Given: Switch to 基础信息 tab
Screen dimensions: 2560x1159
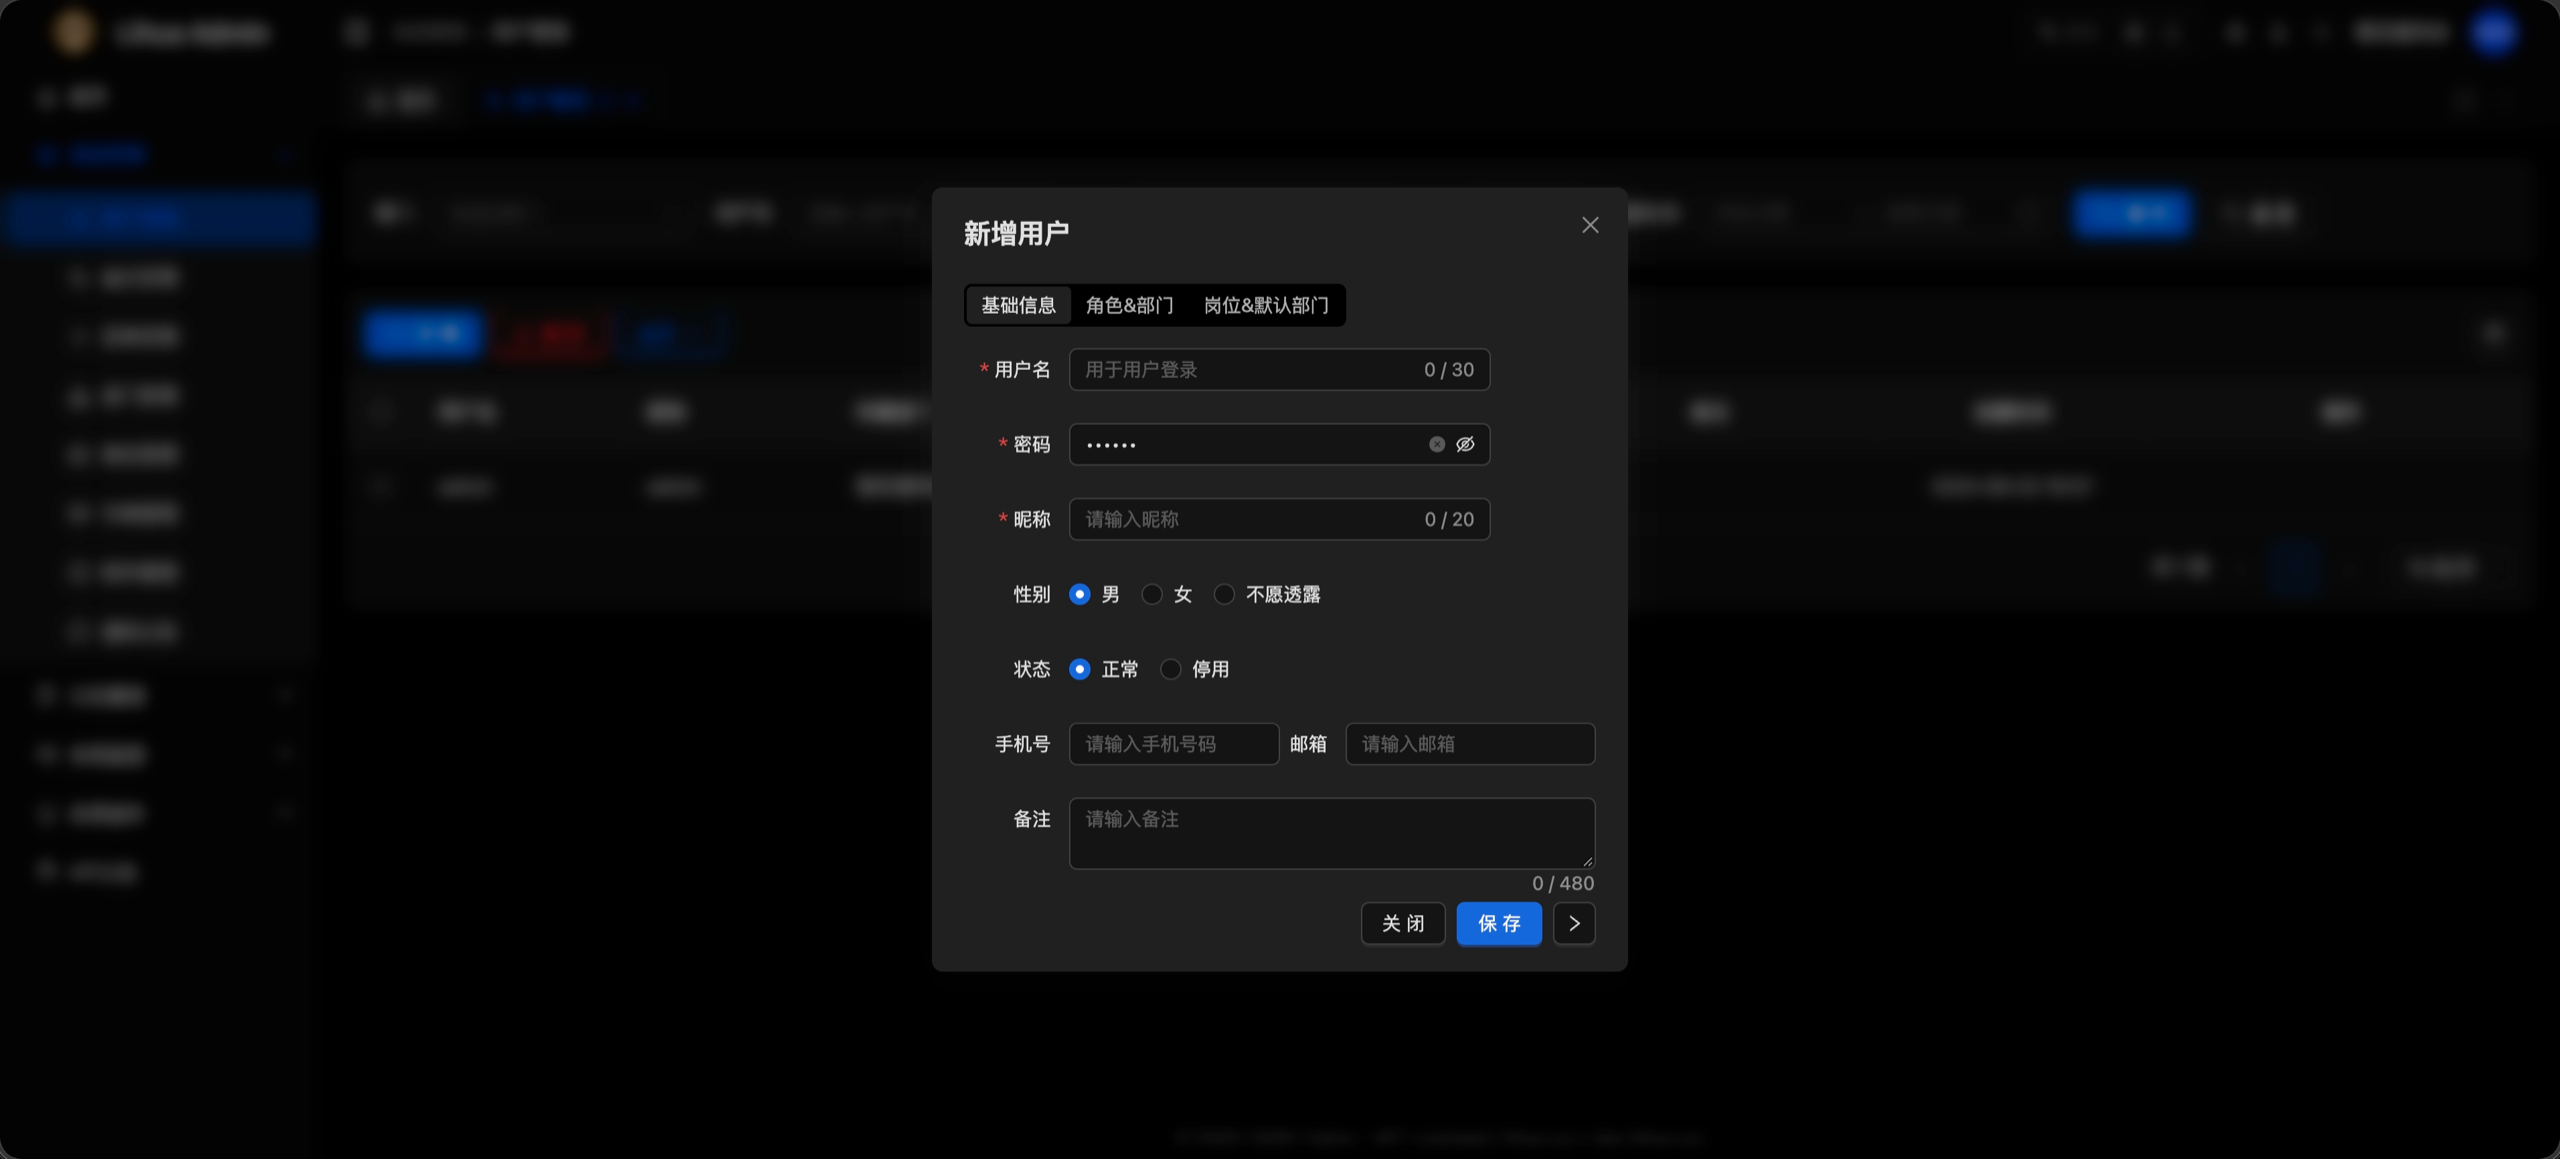Looking at the screenshot, I should click(1018, 305).
